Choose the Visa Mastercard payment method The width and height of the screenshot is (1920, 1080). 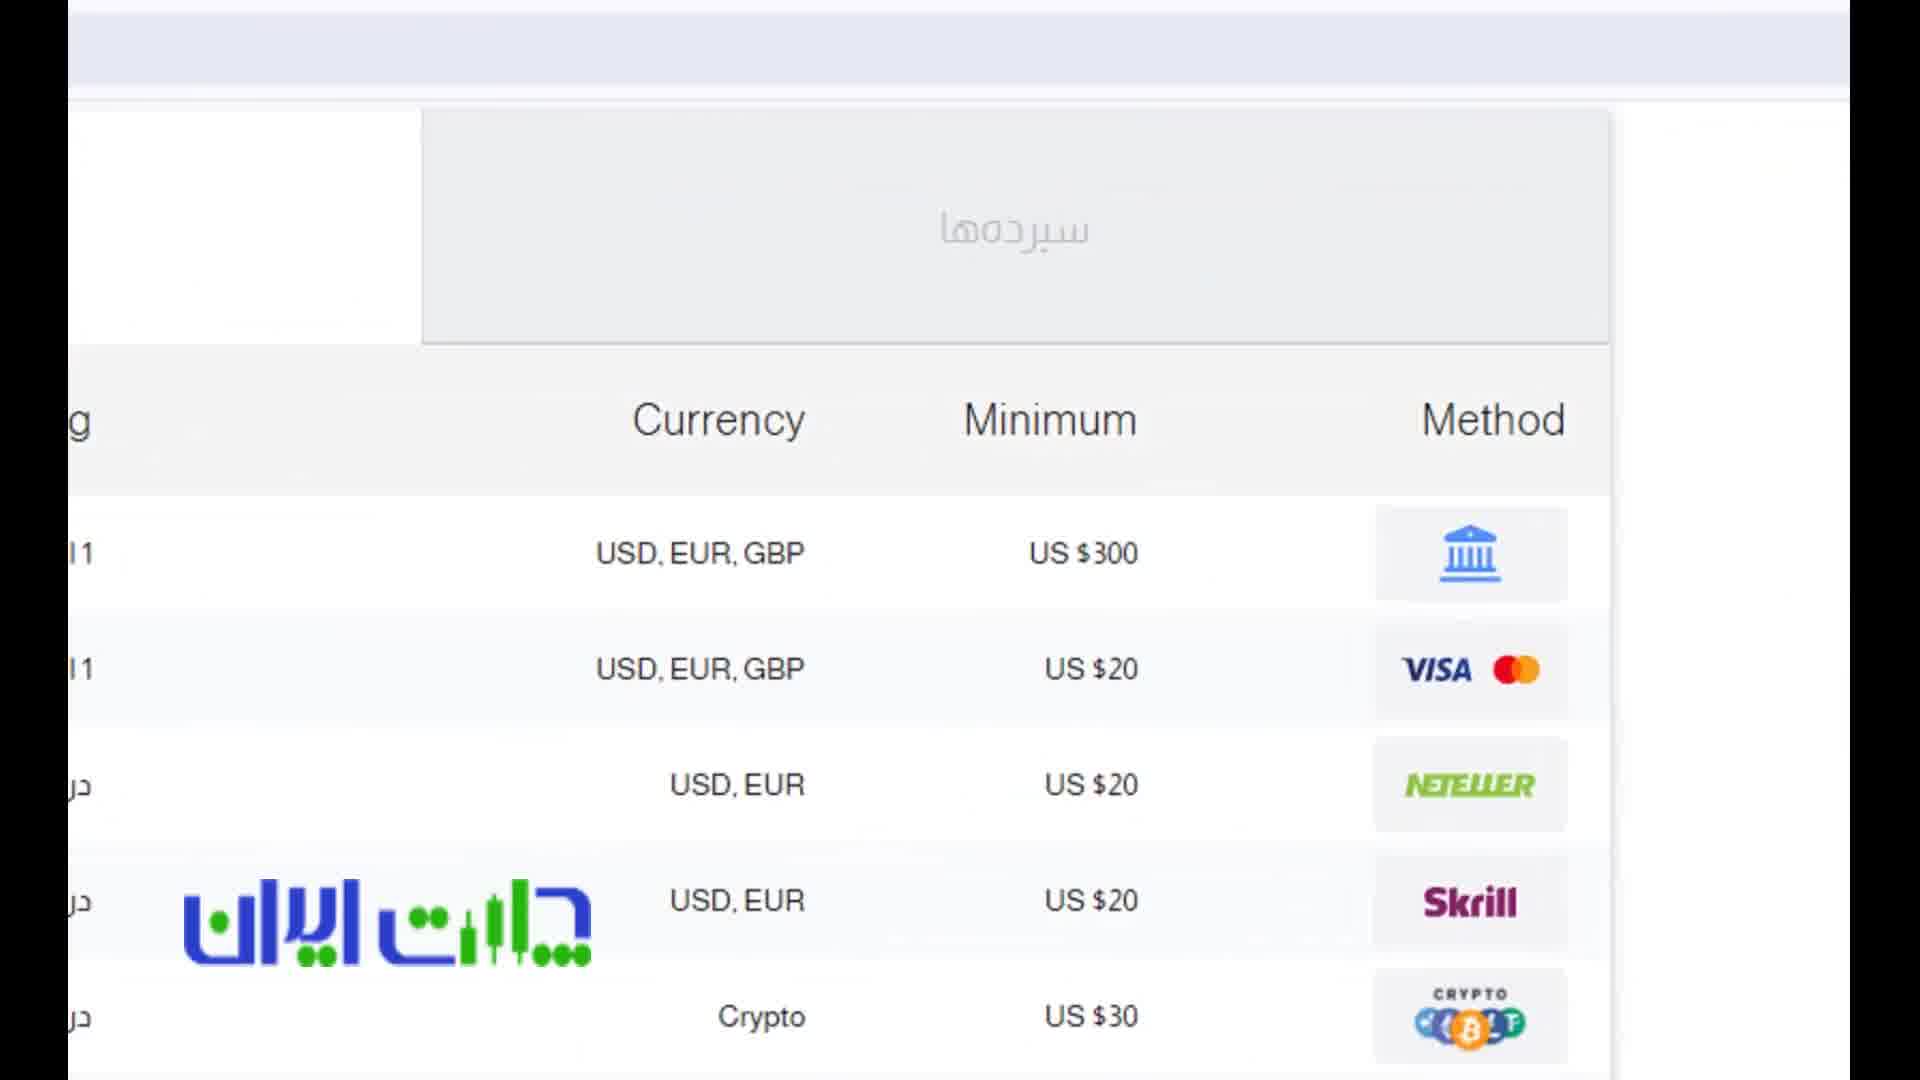(1470, 669)
